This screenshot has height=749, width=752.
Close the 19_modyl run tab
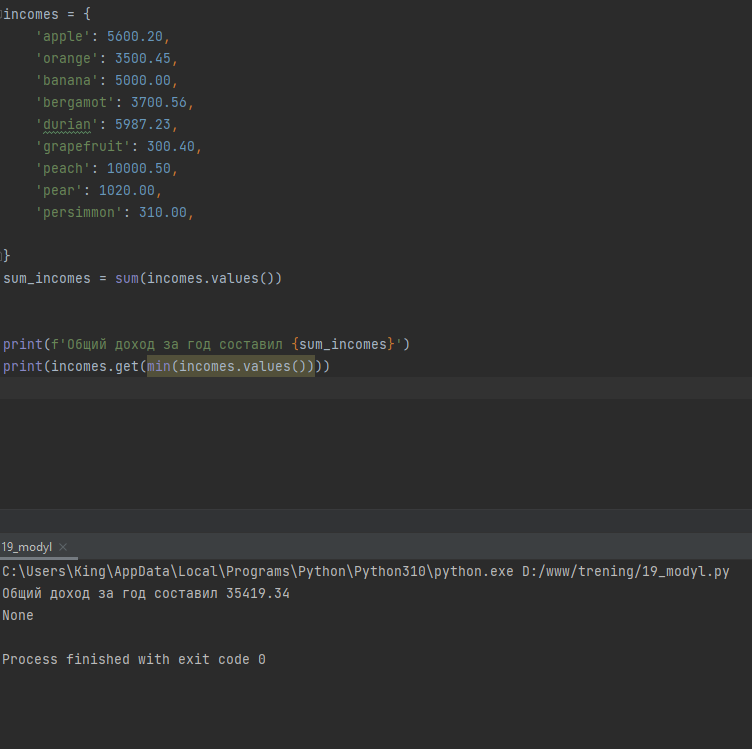(x=63, y=547)
